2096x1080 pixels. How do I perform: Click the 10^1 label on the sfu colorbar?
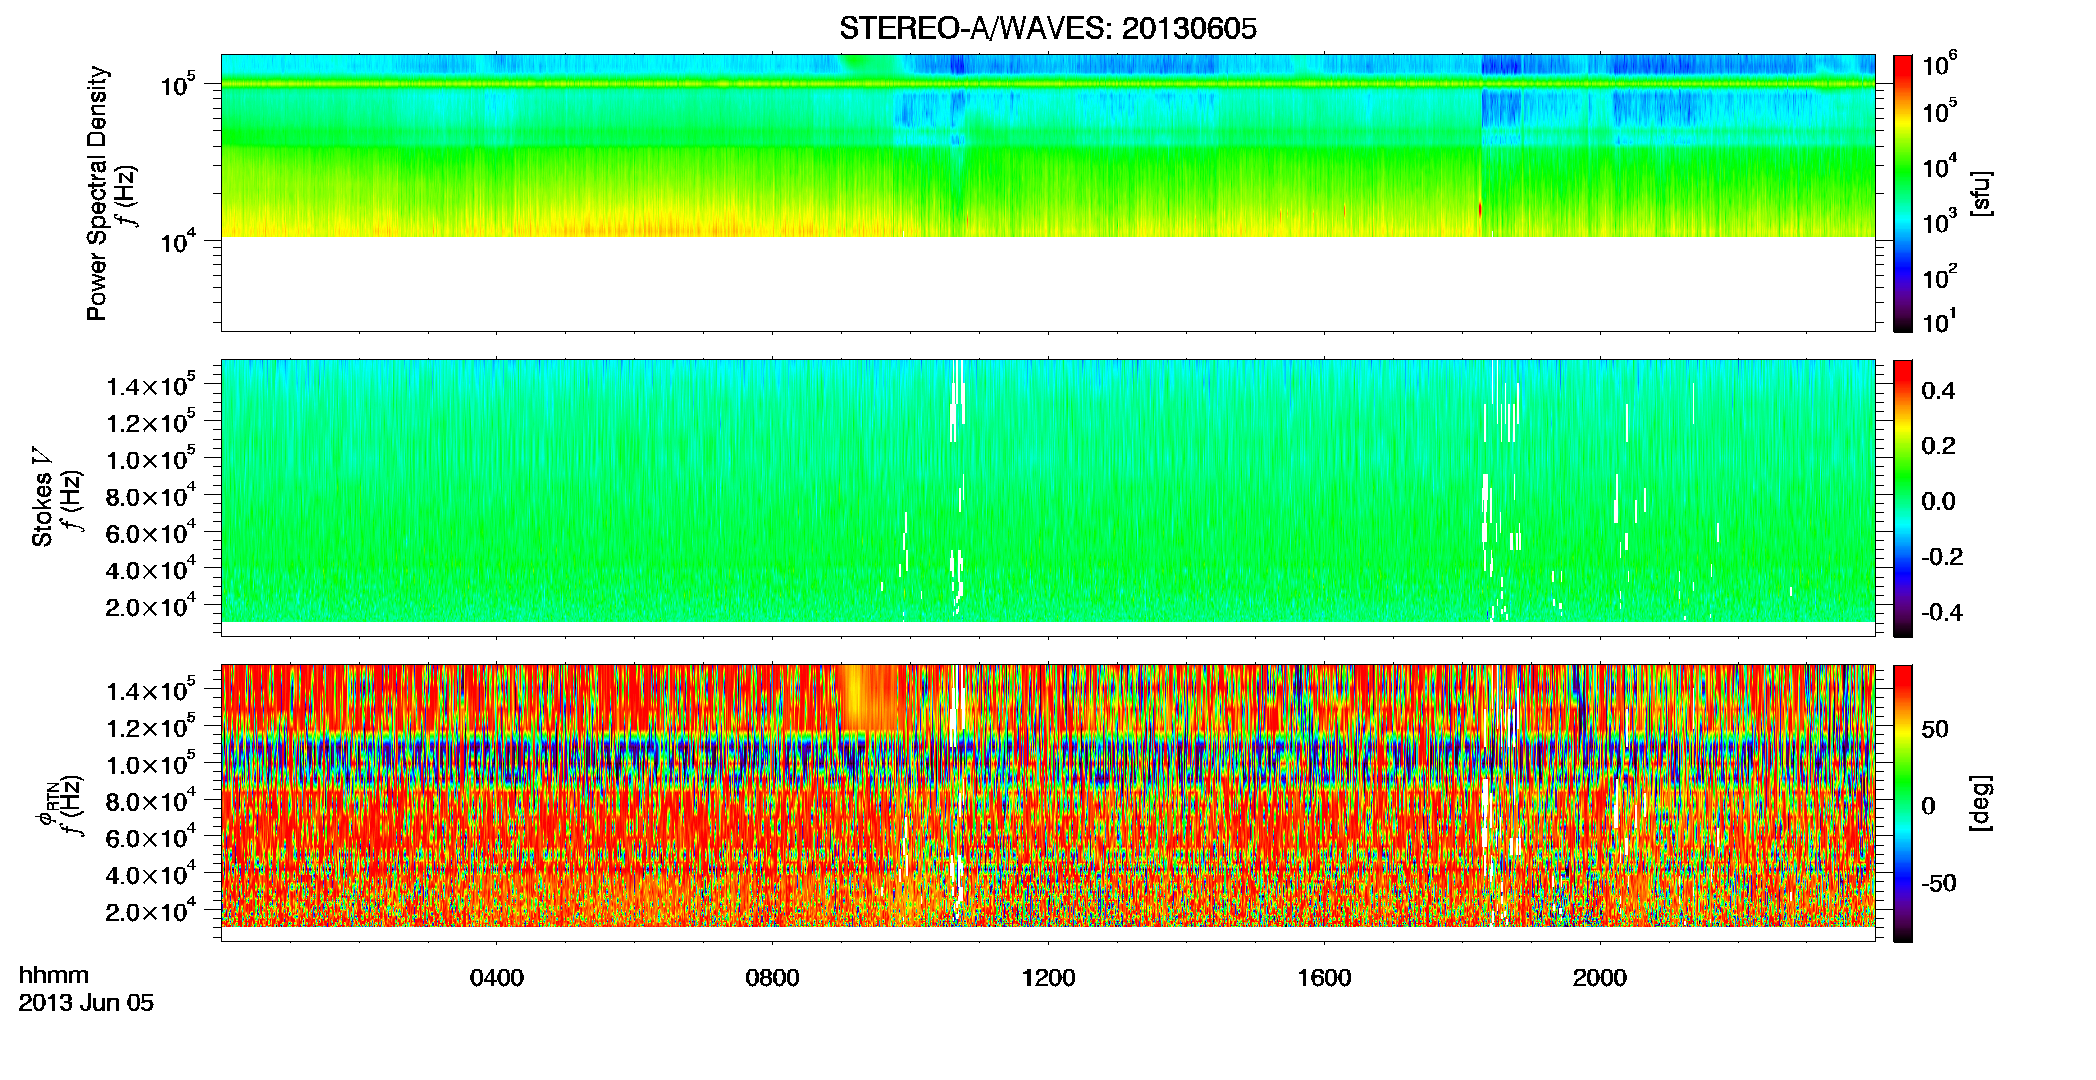pyautogui.click(x=1938, y=322)
